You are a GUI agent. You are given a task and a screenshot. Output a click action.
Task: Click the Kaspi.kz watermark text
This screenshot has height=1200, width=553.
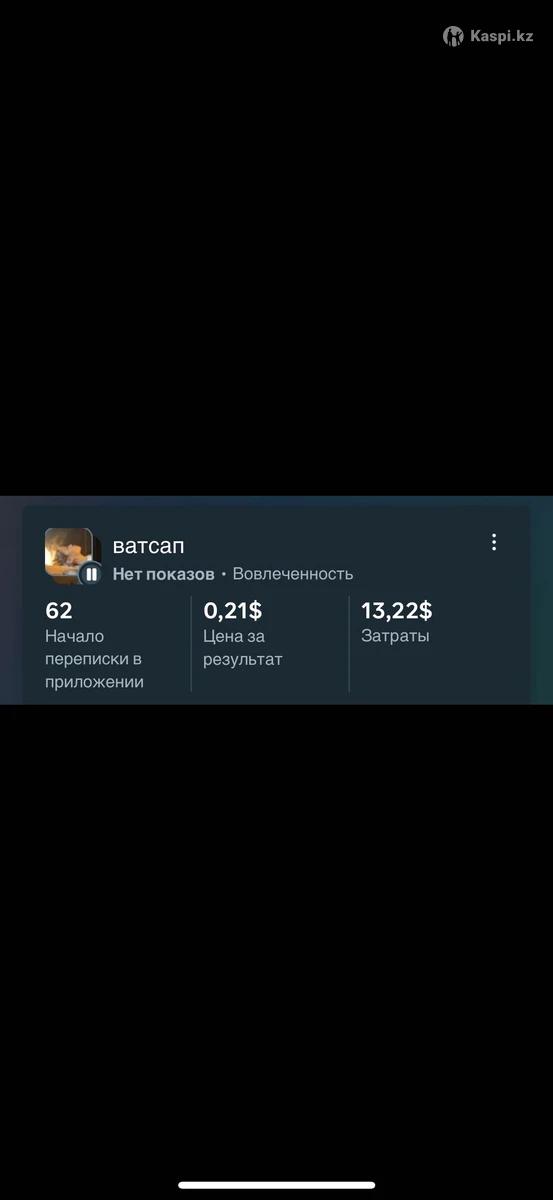click(502, 36)
